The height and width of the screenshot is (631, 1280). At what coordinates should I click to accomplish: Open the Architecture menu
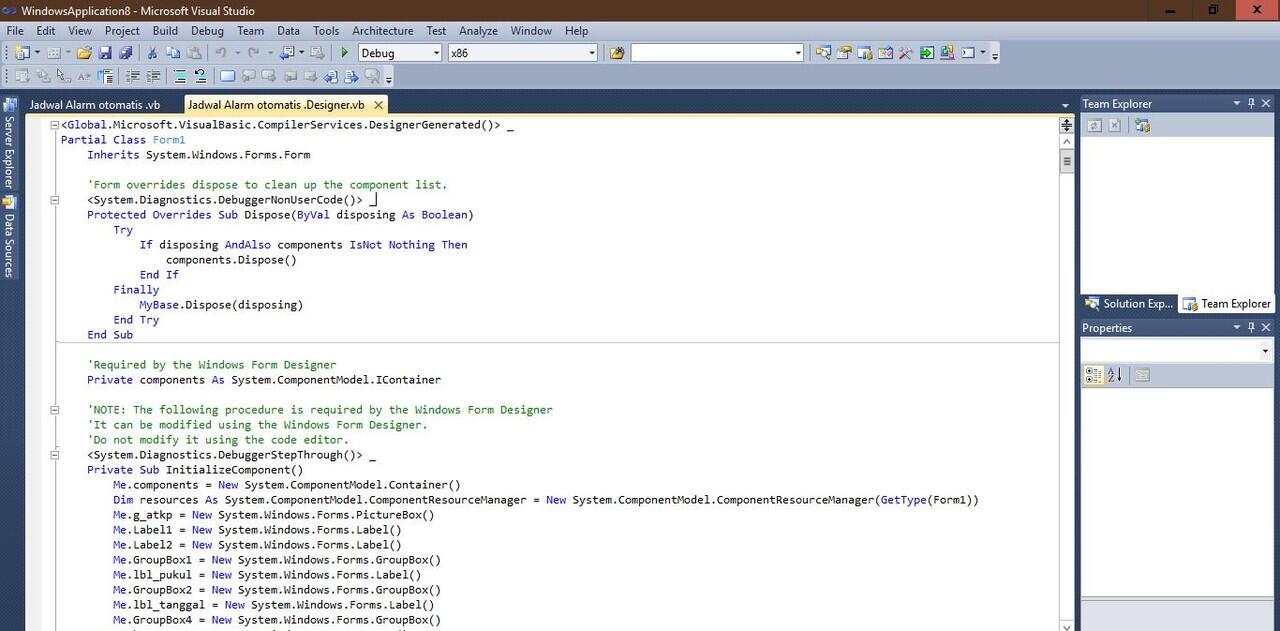[382, 30]
